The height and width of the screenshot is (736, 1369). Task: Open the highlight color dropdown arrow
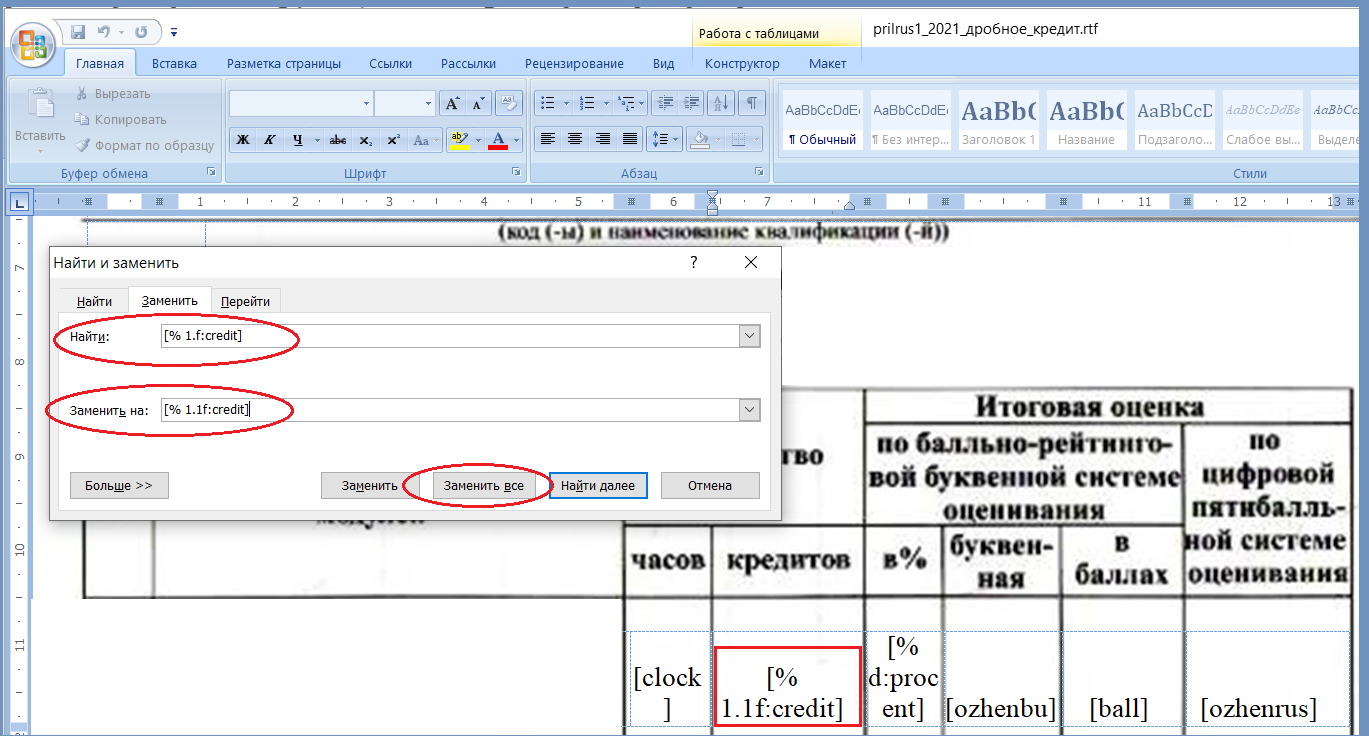coord(478,140)
